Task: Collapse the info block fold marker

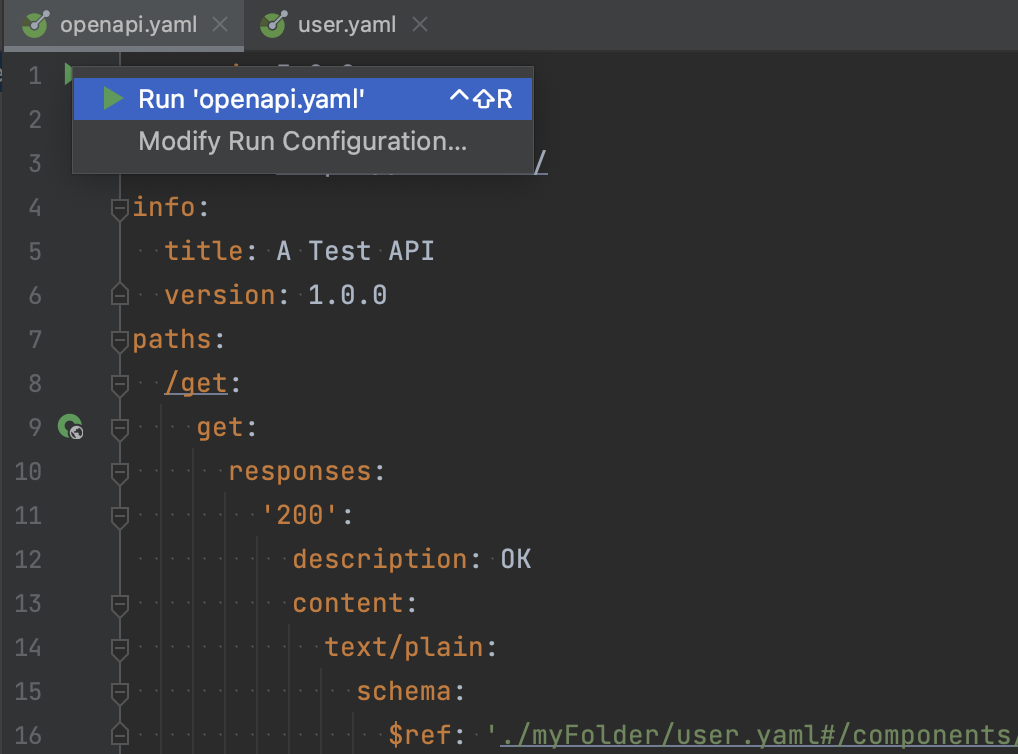Action: pos(119,209)
